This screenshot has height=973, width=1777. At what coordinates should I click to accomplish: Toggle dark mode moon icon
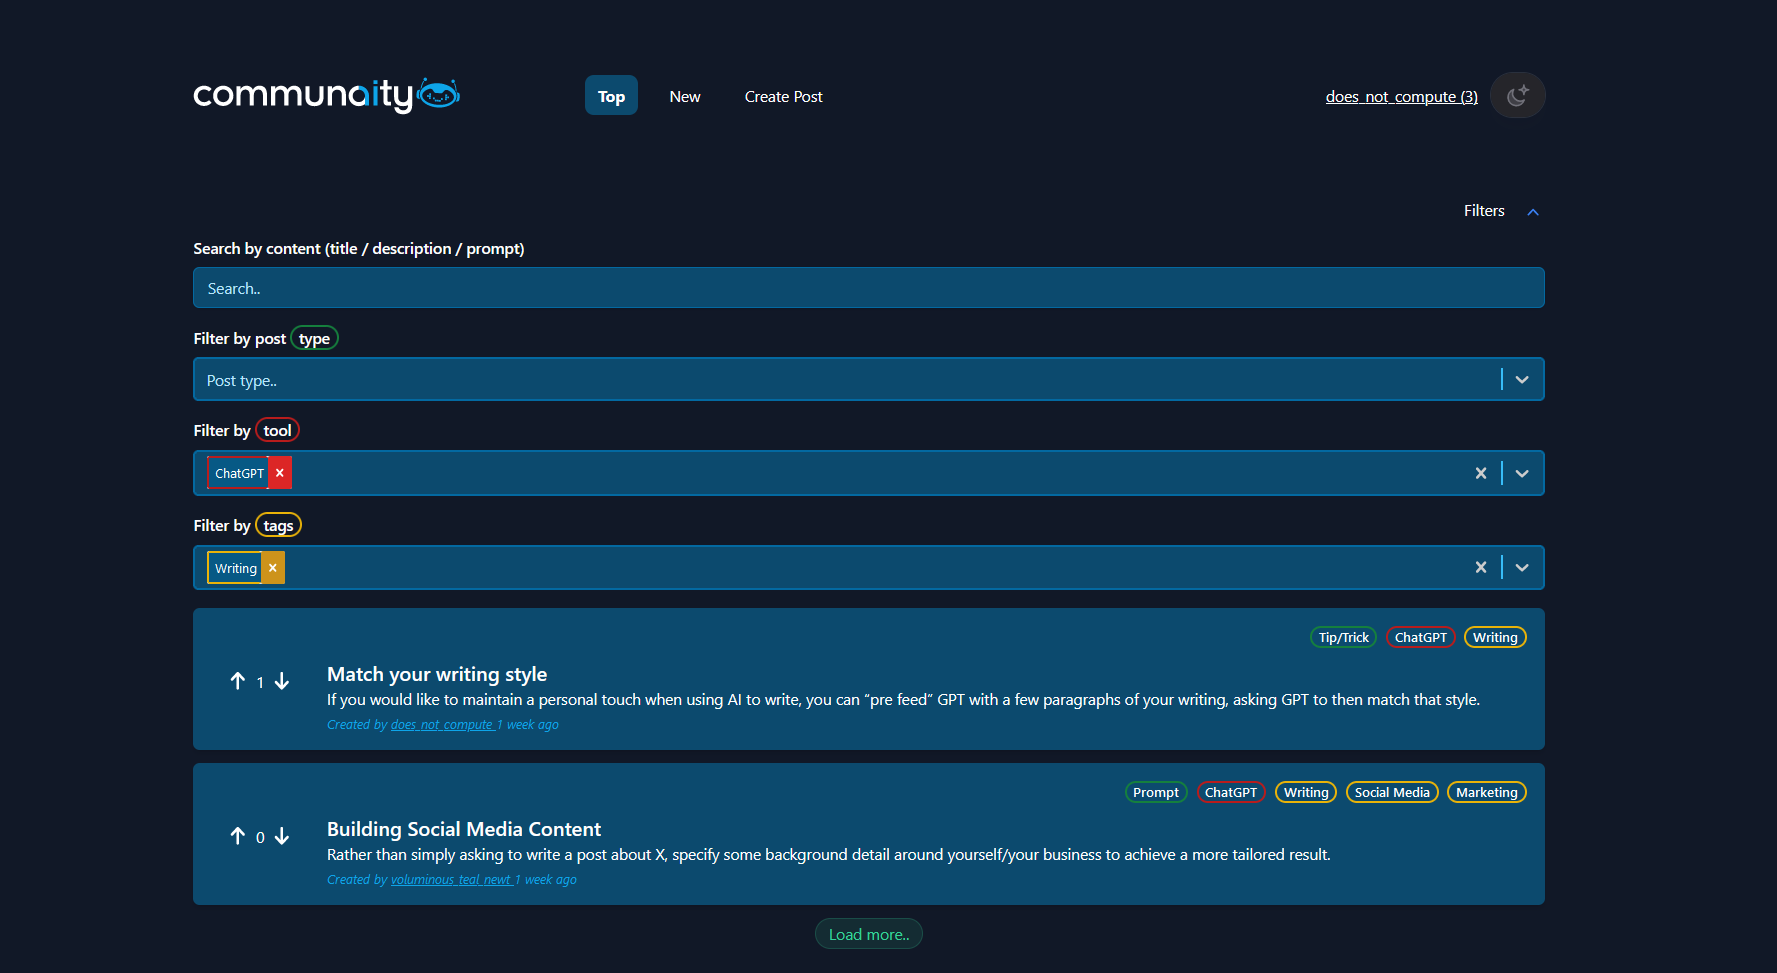tap(1517, 96)
